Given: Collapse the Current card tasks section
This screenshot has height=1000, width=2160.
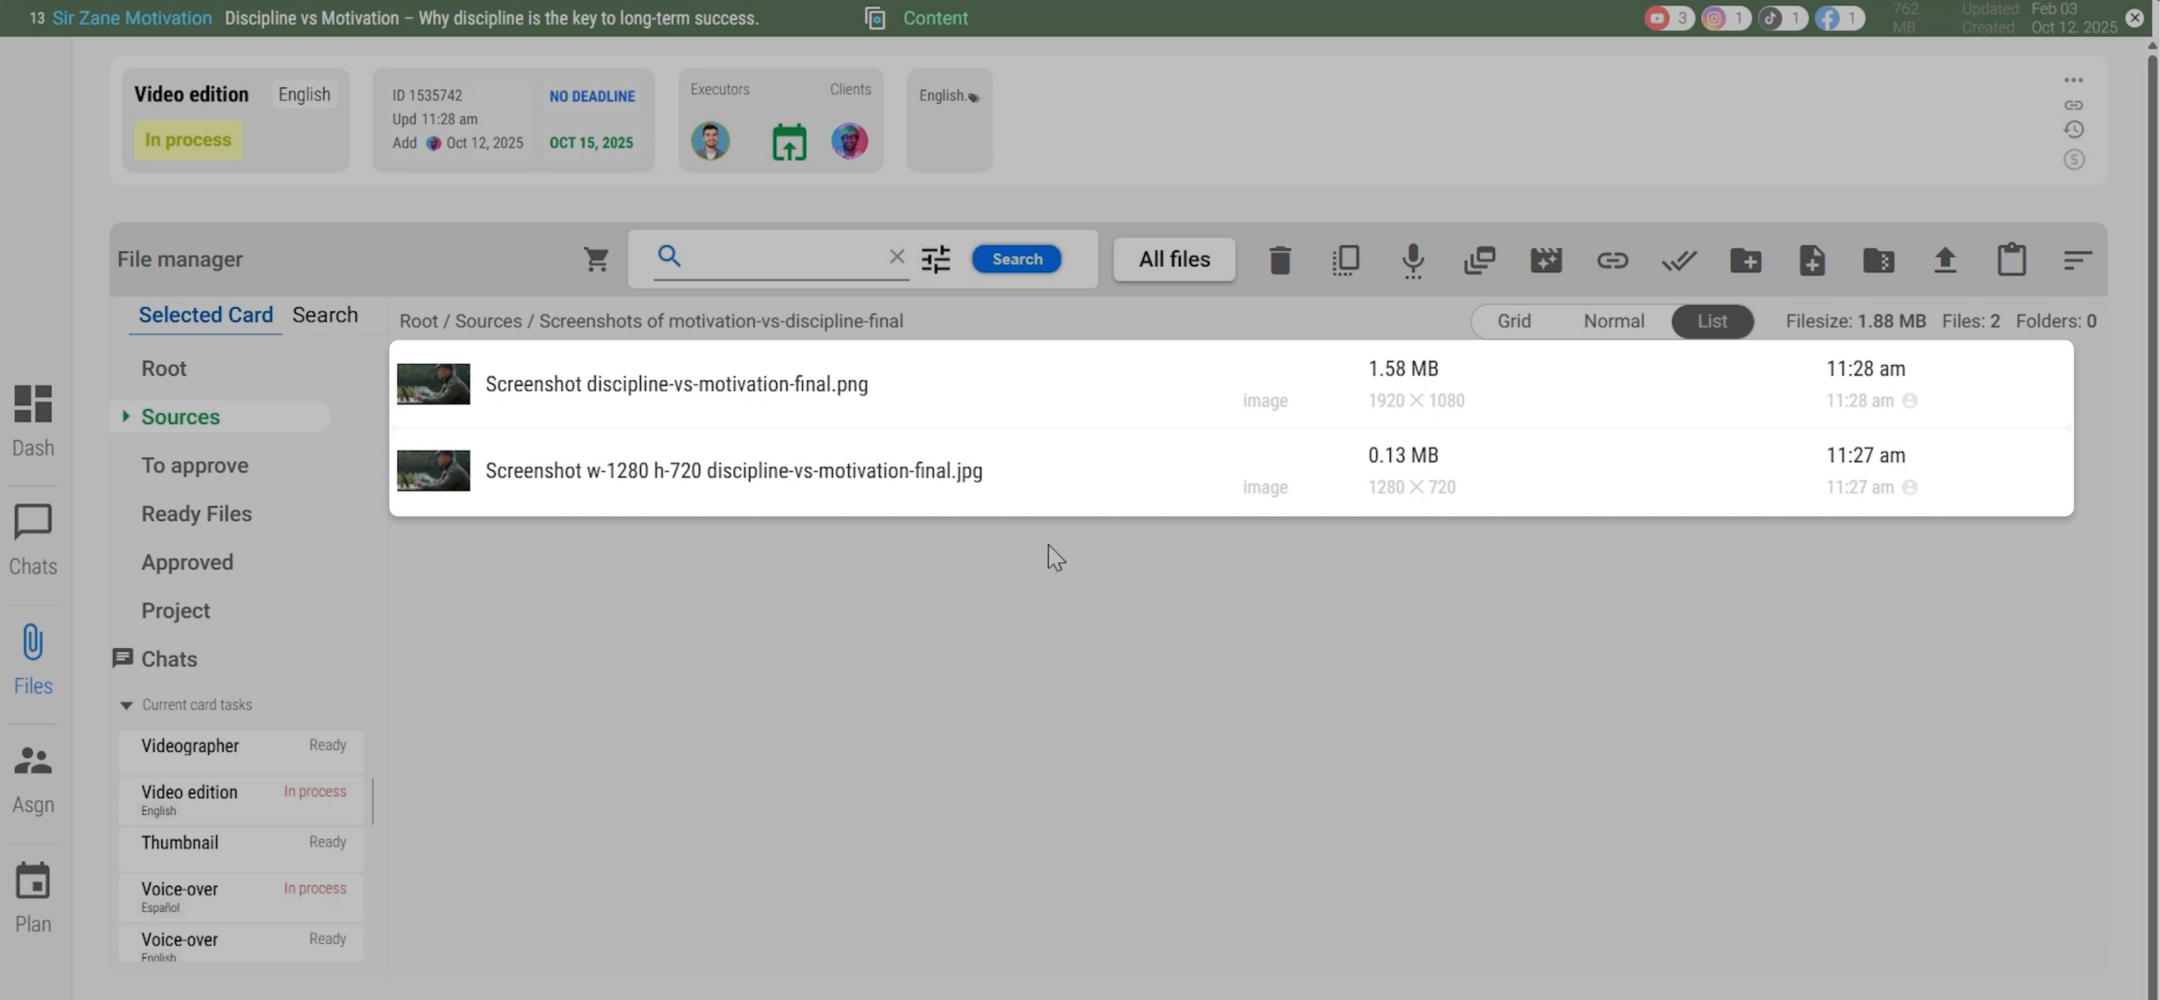Looking at the screenshot, I should click(126, 705).
